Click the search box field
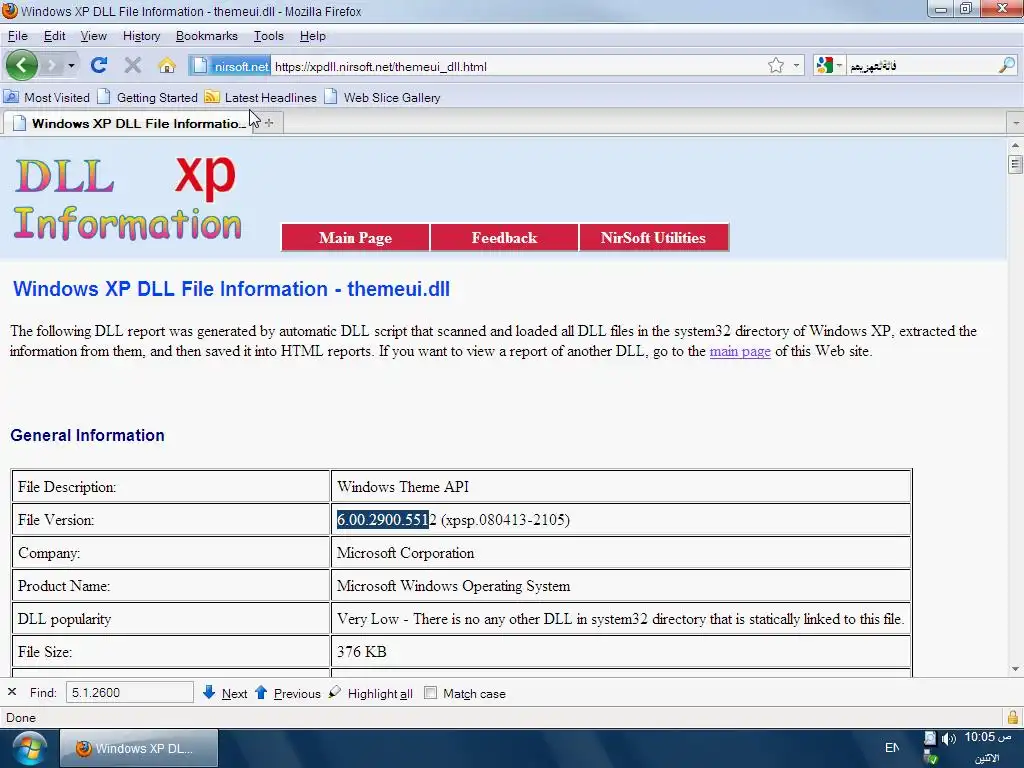 click(921, 66)
